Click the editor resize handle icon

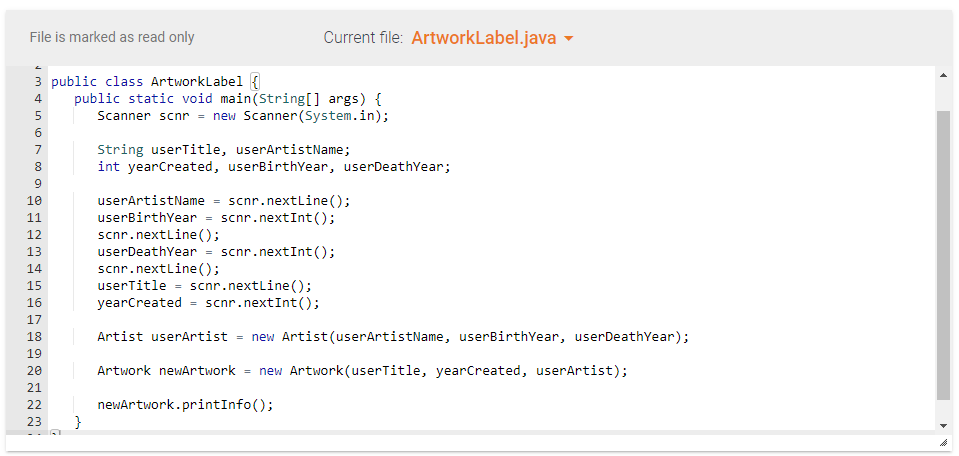point(943,443)
